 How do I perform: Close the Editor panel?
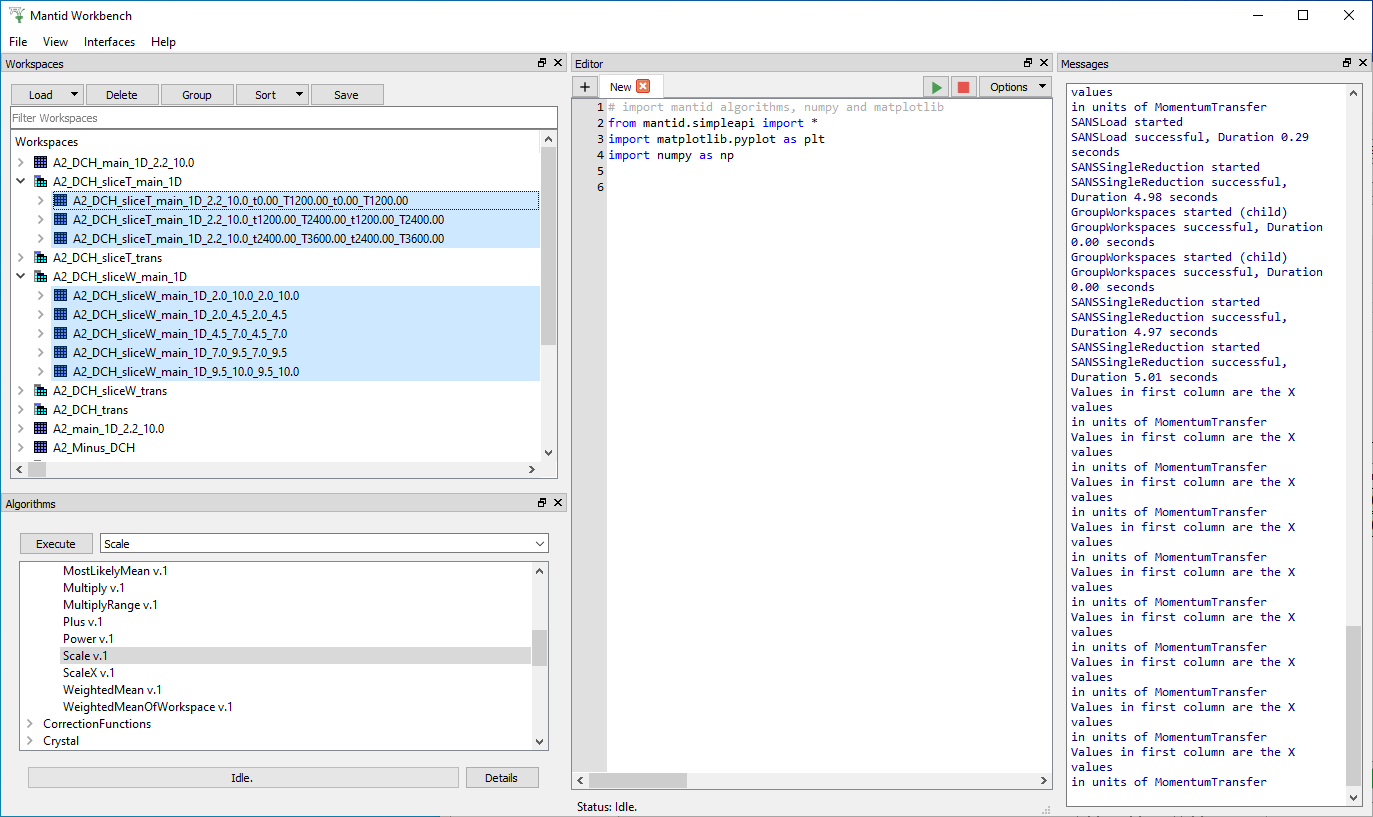tap(1044, 63)
